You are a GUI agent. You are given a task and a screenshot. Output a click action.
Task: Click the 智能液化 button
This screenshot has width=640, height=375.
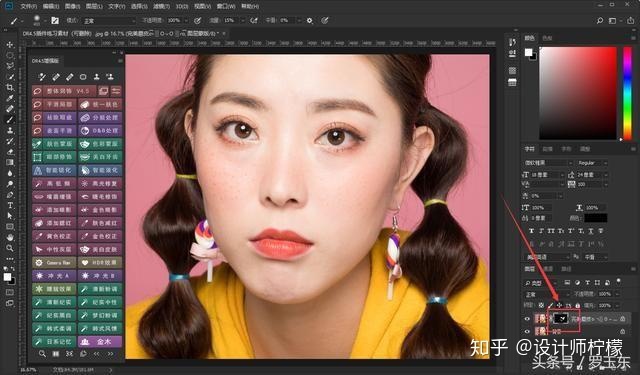[100, 170]
